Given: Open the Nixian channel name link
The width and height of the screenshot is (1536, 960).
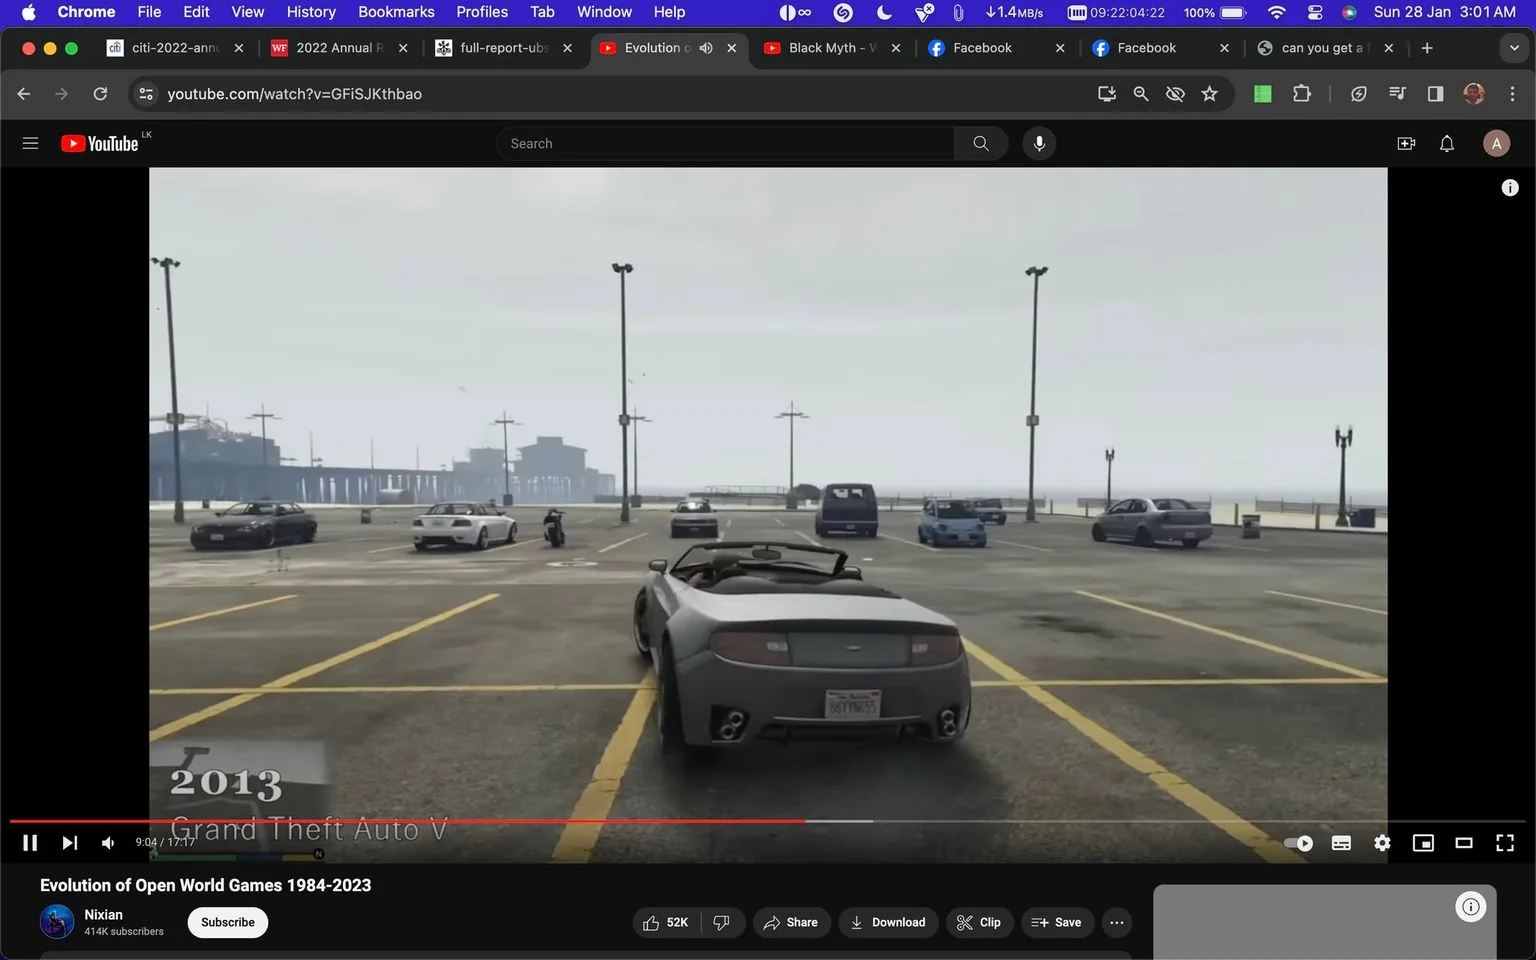Looking at the screenshot, I should (x=103, y=914).
